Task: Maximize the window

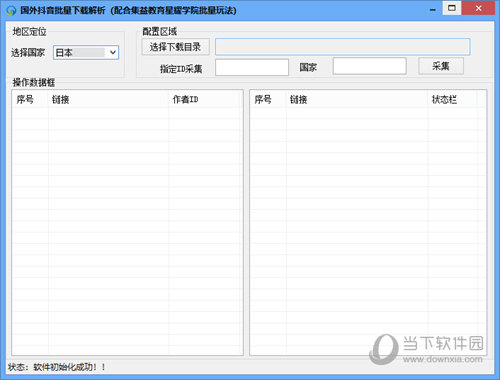Action: pos(452,8)
